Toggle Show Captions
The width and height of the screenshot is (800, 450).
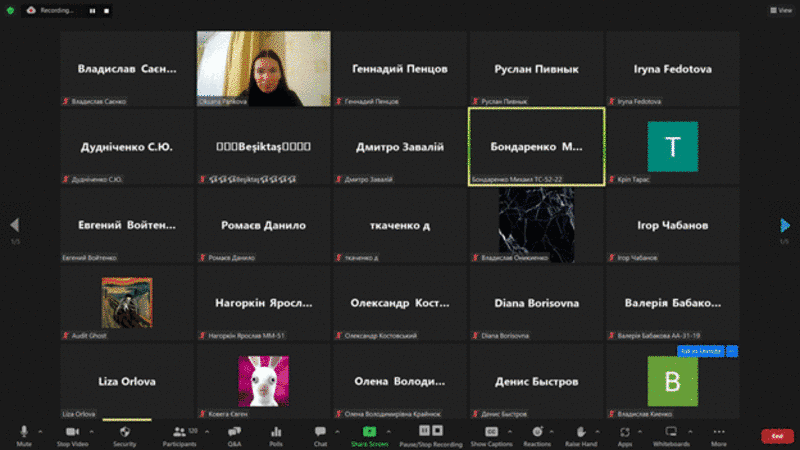tap(491, 434)
